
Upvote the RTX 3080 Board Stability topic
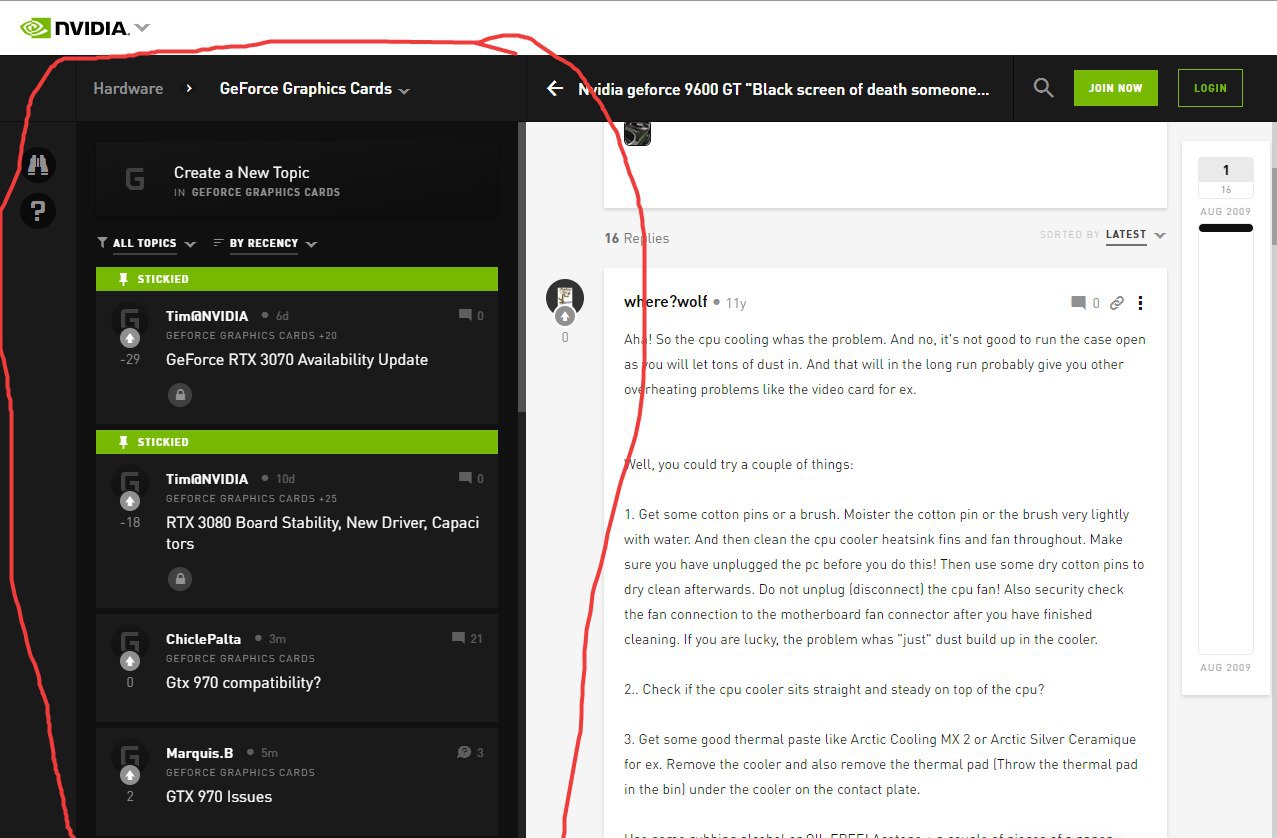point(130,501)
